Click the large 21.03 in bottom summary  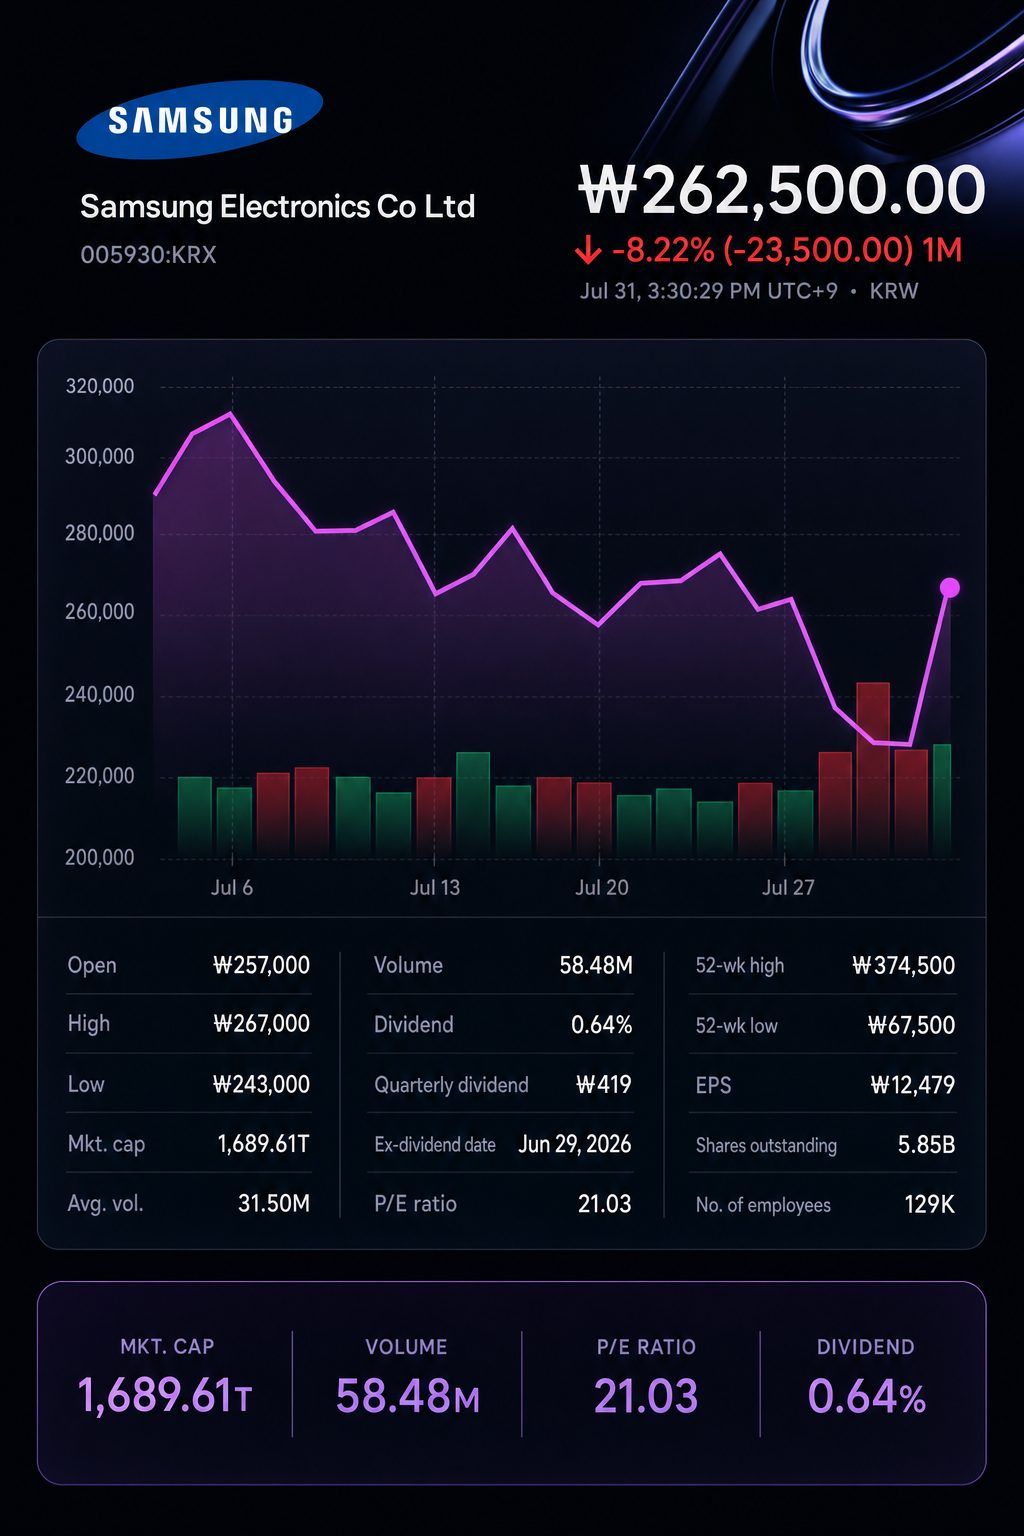[646, 1397]
